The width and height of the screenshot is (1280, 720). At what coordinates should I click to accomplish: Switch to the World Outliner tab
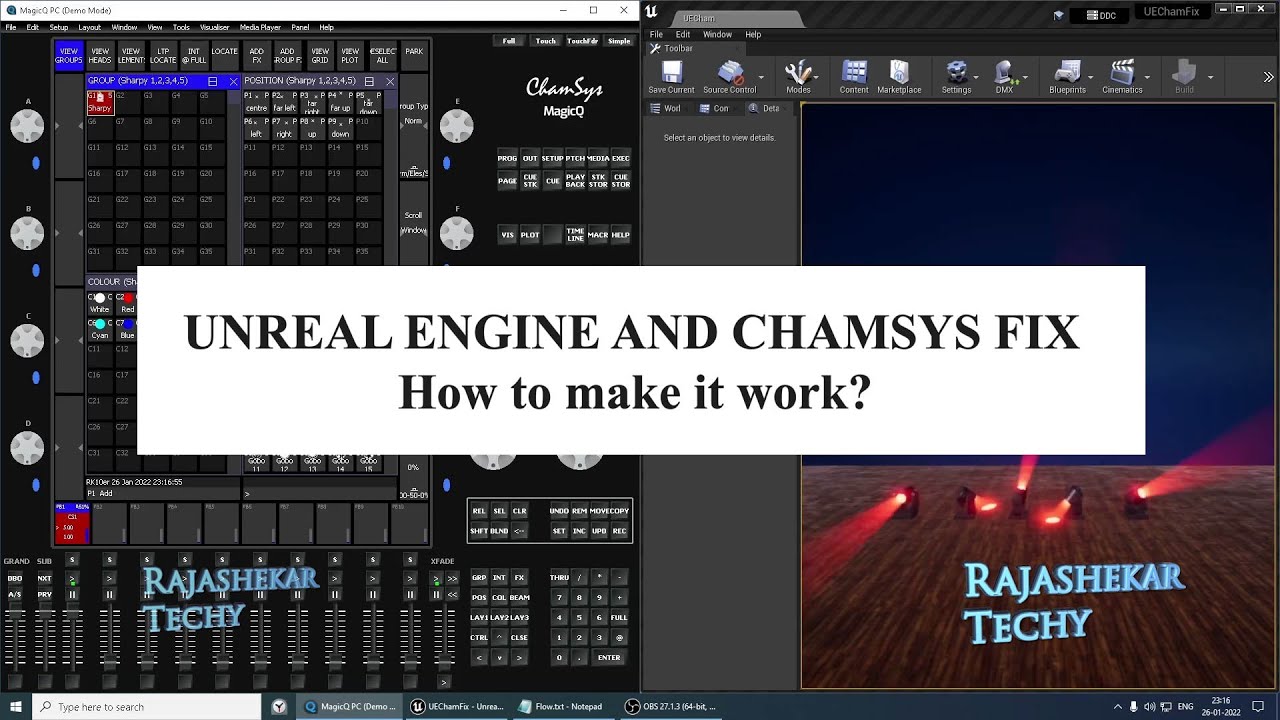pos(666,108)
